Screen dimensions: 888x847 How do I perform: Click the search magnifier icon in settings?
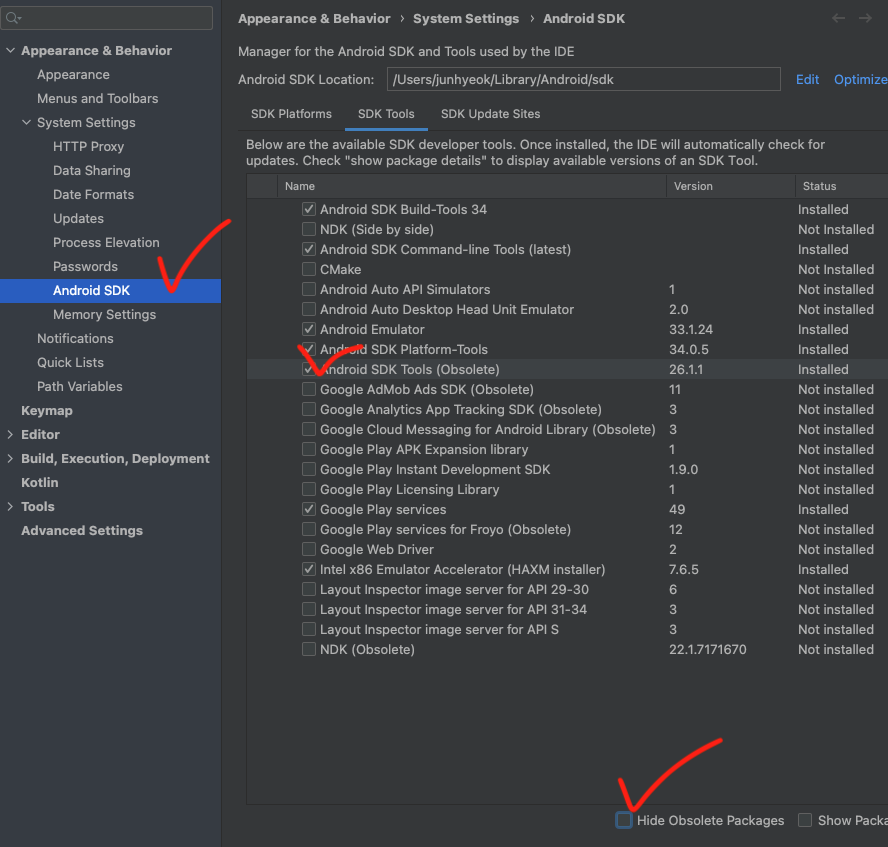pyautogui.click(x=12, y=18)
